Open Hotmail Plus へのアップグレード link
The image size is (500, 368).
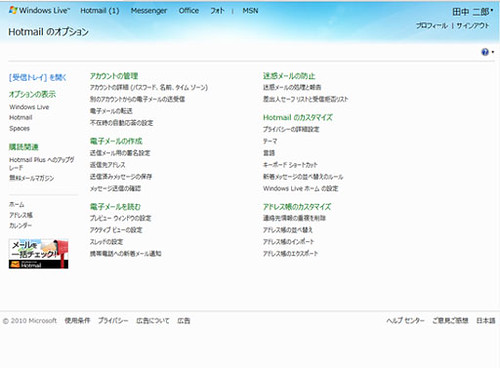pyautogui.click(x=42, y=163)
